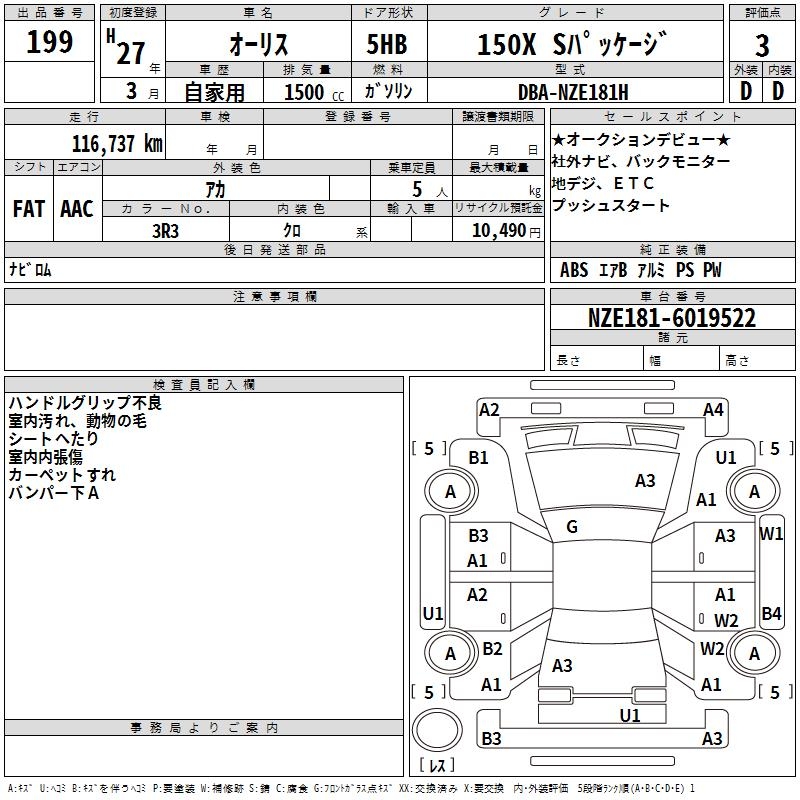Click the 純正装備 header
The width and height of the screenshot is (800, 800).
(672, 249)
